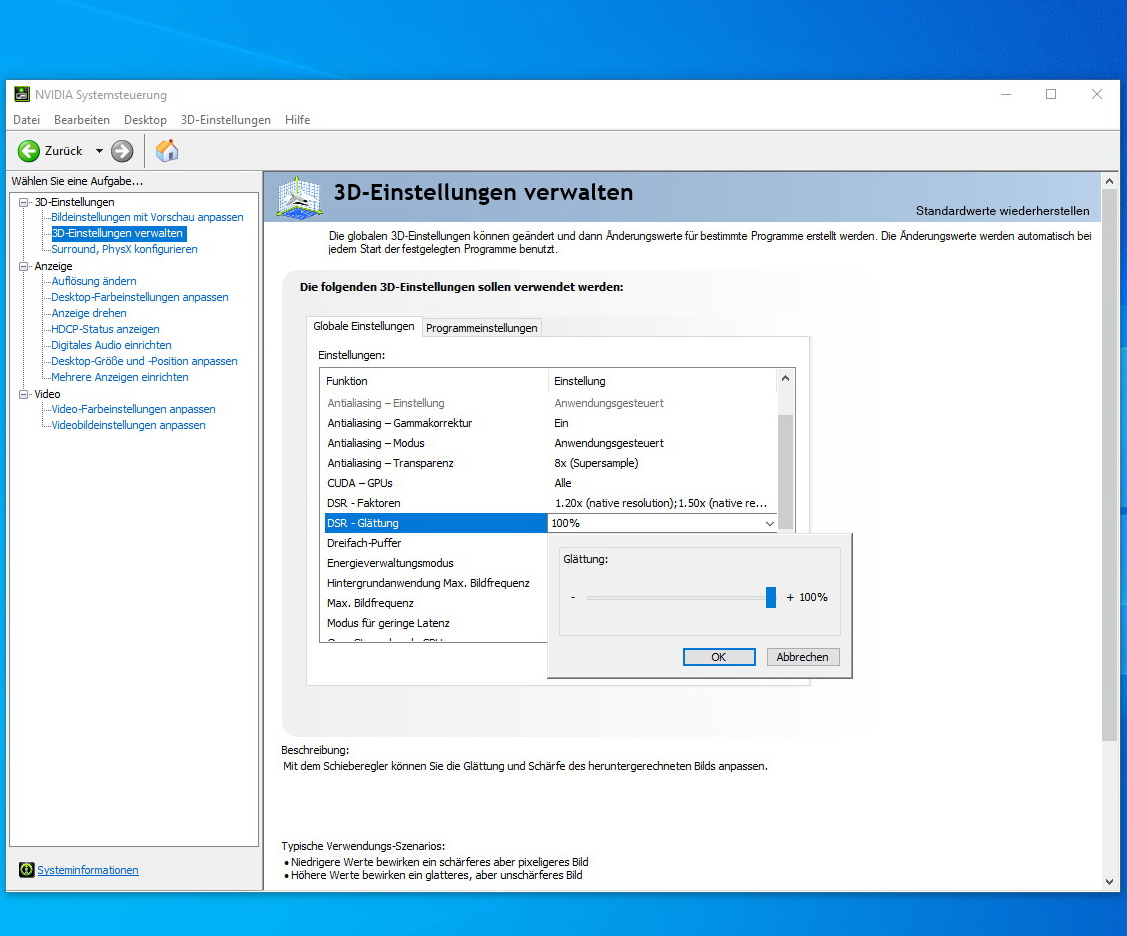Collapse the Anzeige tree node

(24, 266)
